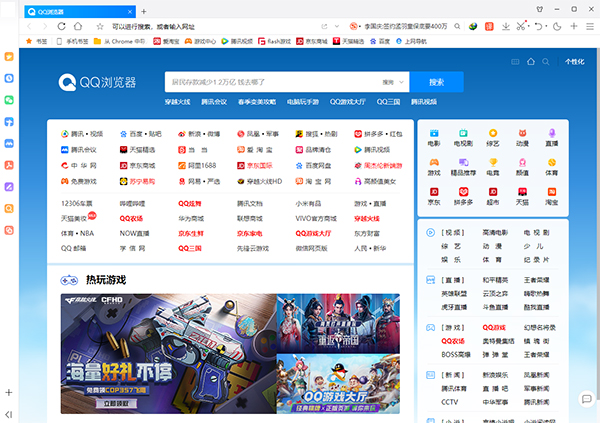
Task: Open the 爱淘宝 bookmark
Action: pyautogui.click(x=166, y=41)
